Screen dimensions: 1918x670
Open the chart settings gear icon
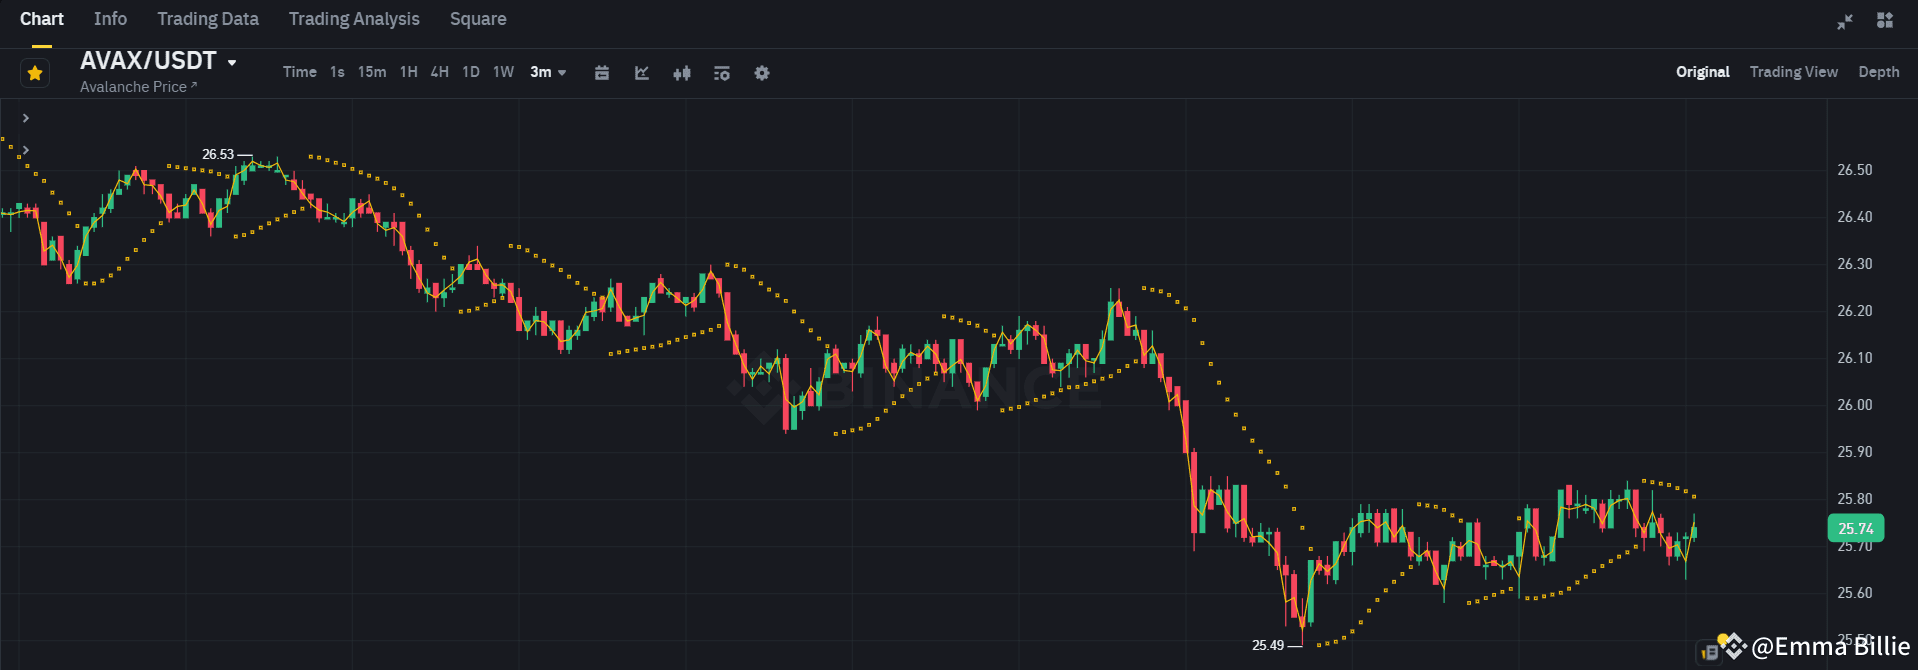point(761,72)
